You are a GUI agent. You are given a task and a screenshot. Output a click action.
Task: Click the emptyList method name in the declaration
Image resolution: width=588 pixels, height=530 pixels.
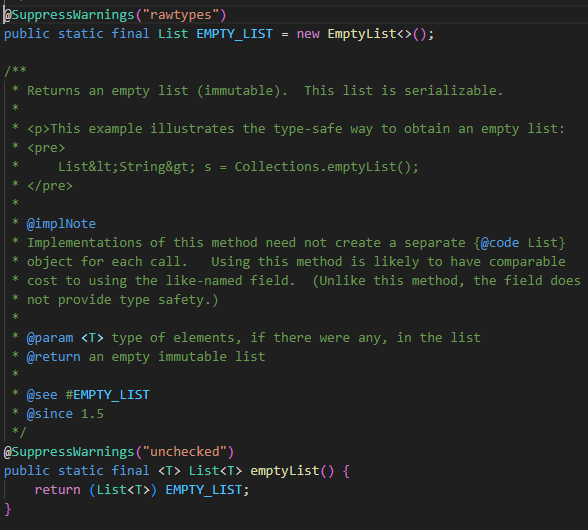pyautogui.click(x=285, y=470)
